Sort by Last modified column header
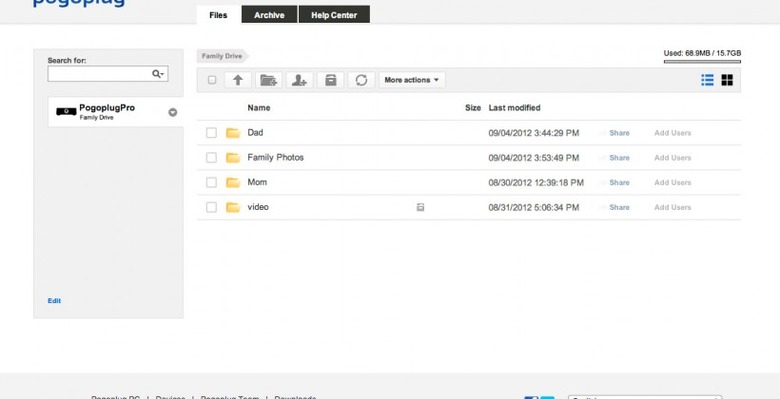The height and width of the screenshot is (399, 780). click(514, 107)
